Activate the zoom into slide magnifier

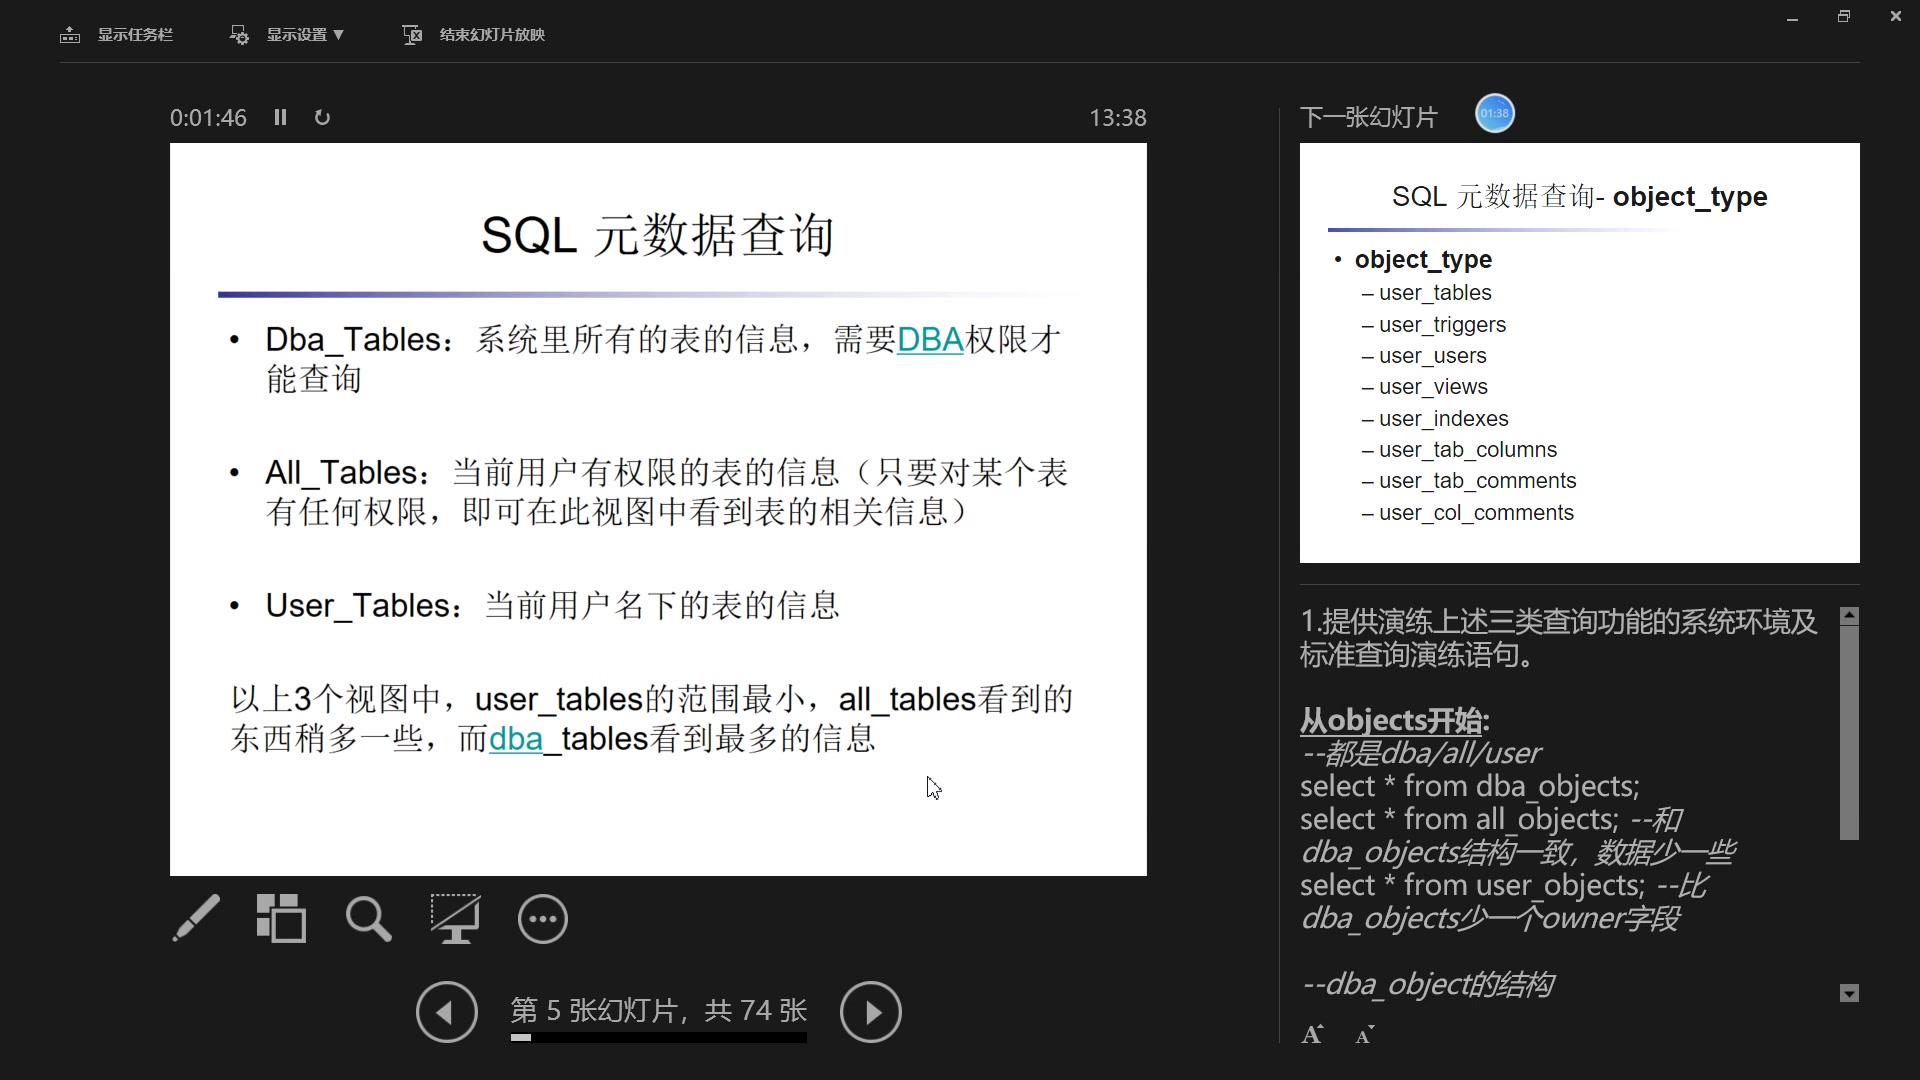point(368,918)
